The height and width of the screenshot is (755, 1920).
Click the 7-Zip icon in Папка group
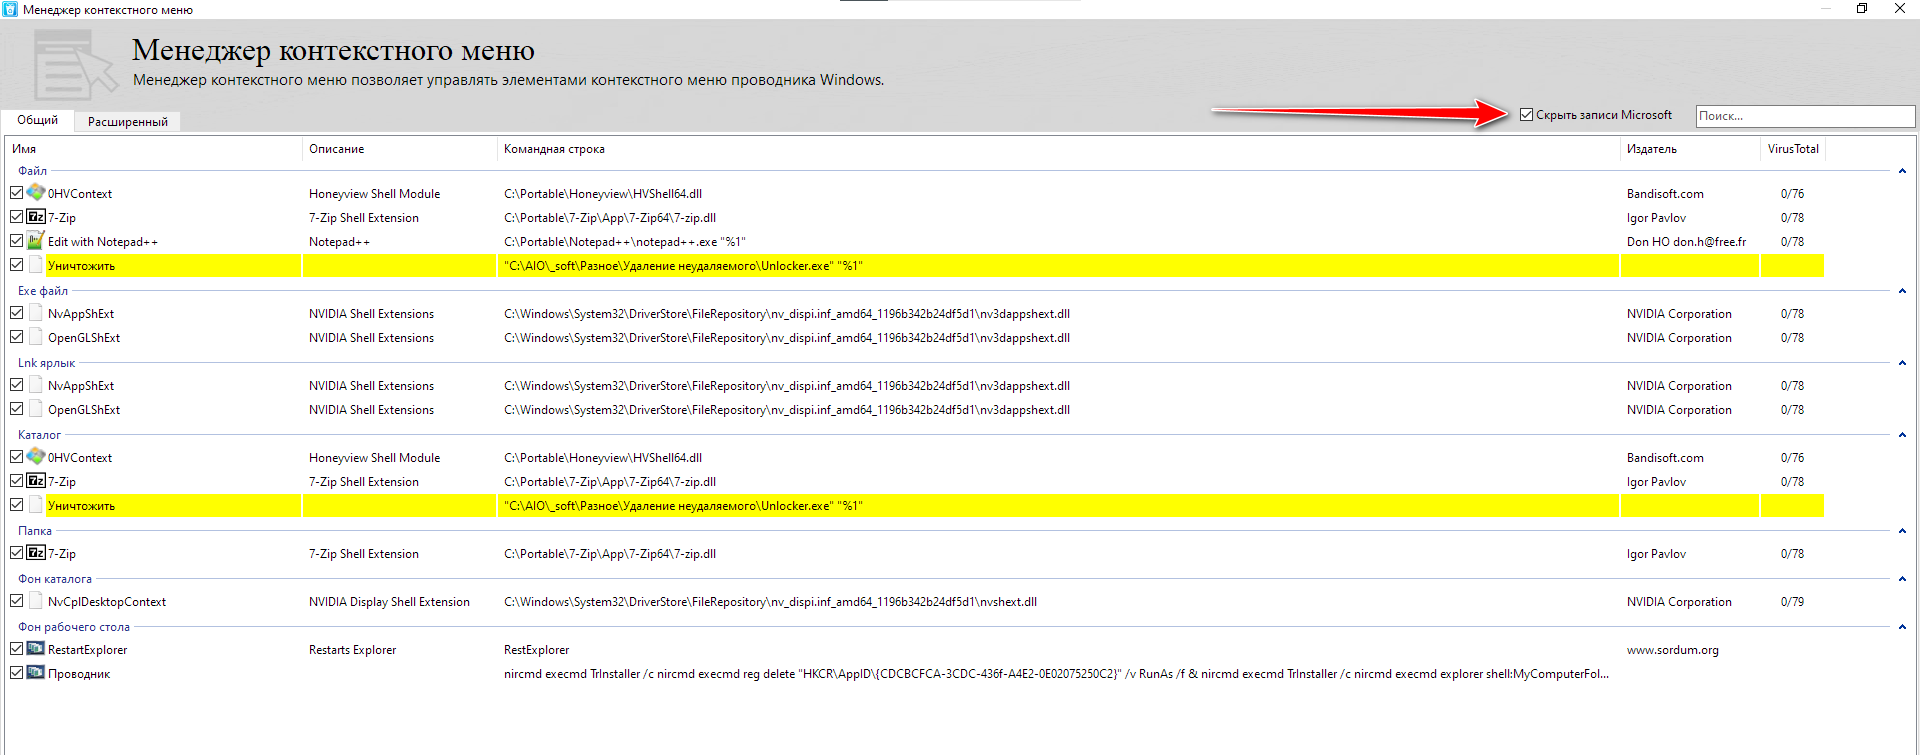36,553
